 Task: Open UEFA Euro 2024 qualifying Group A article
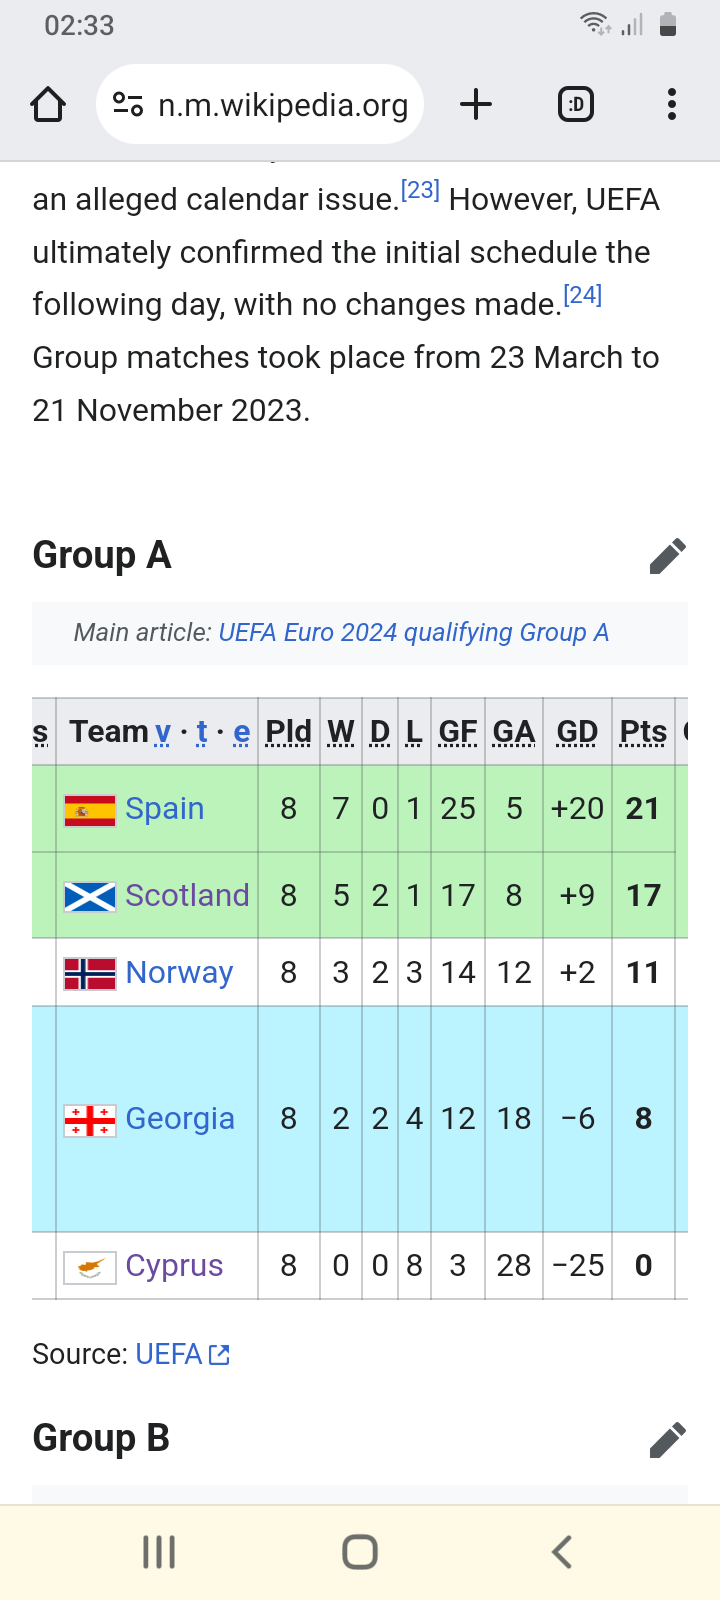[413, 633]
